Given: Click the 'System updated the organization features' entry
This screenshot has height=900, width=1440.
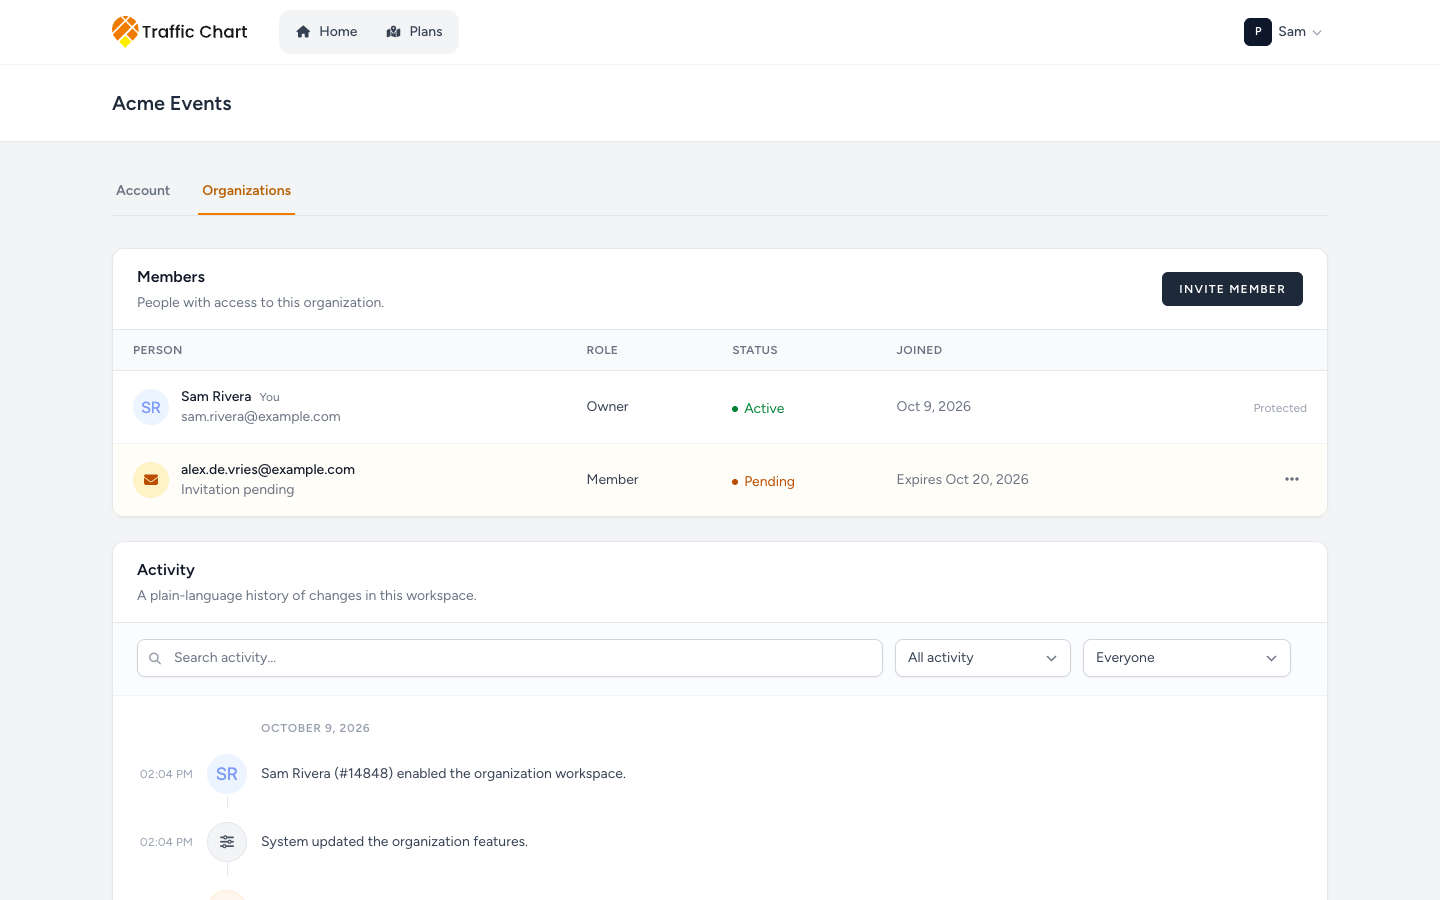Looking at the screenshot, I should (x=394, y=842).
